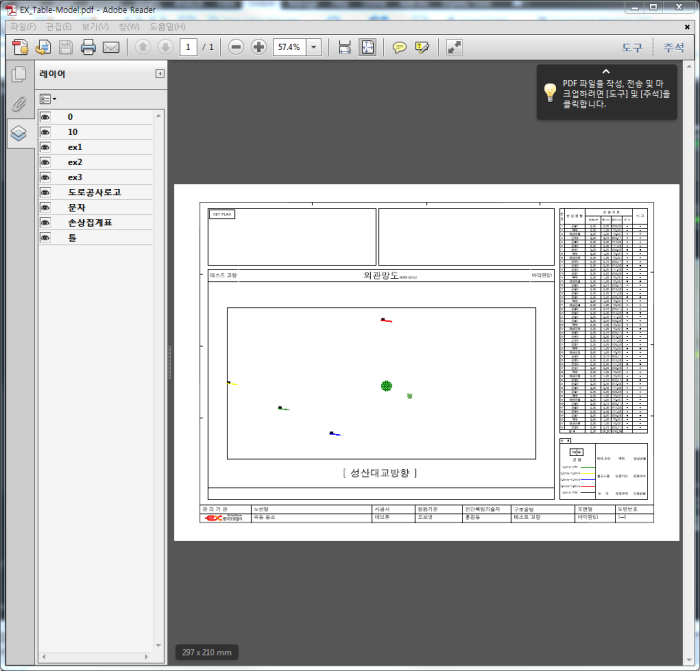This screenshot has width=700, height=671.
Task: Open the zoom percentage dropdown arrow
Action: 314,47
